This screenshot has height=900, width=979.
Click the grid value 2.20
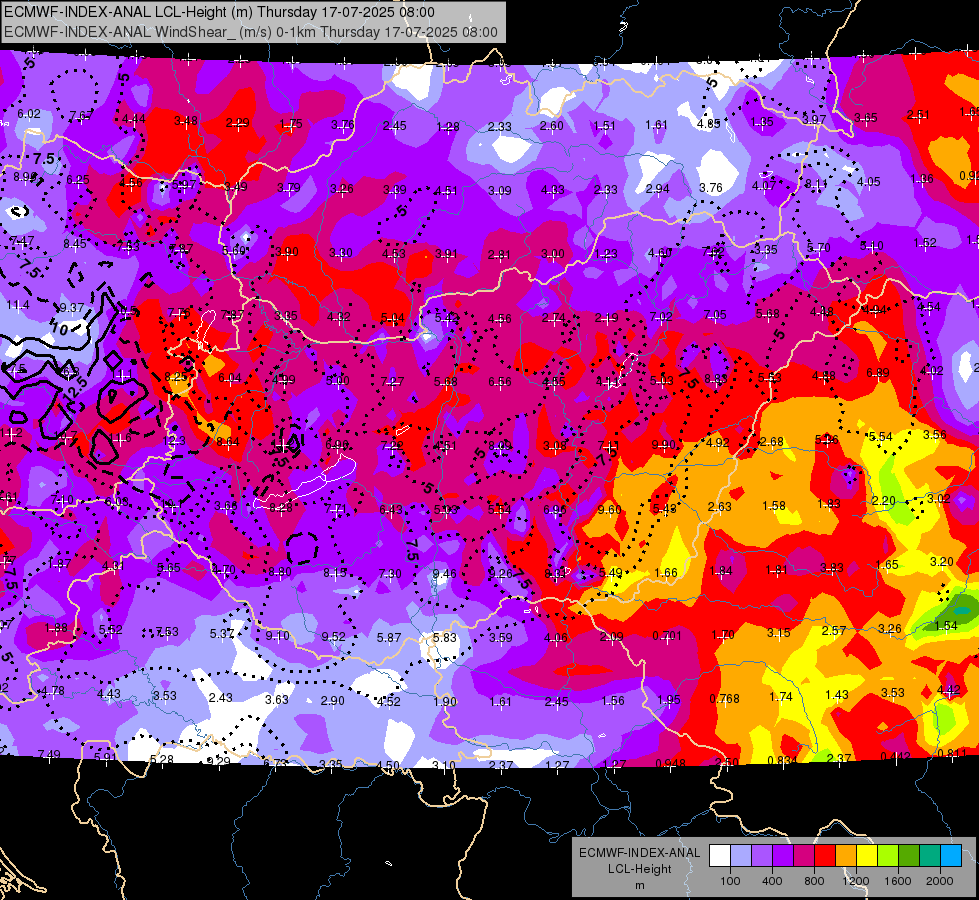pos(883,501)
